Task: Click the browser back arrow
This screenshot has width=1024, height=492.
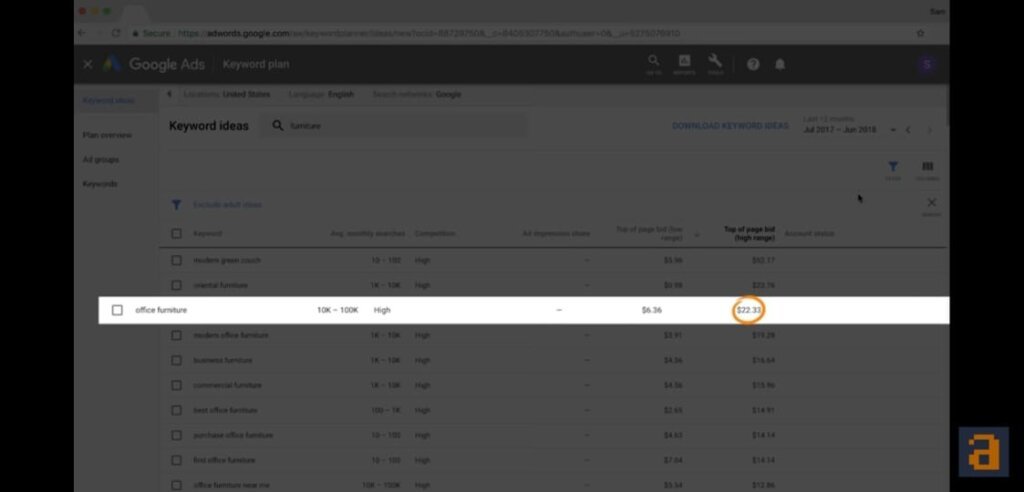Action: click(82, 33)
